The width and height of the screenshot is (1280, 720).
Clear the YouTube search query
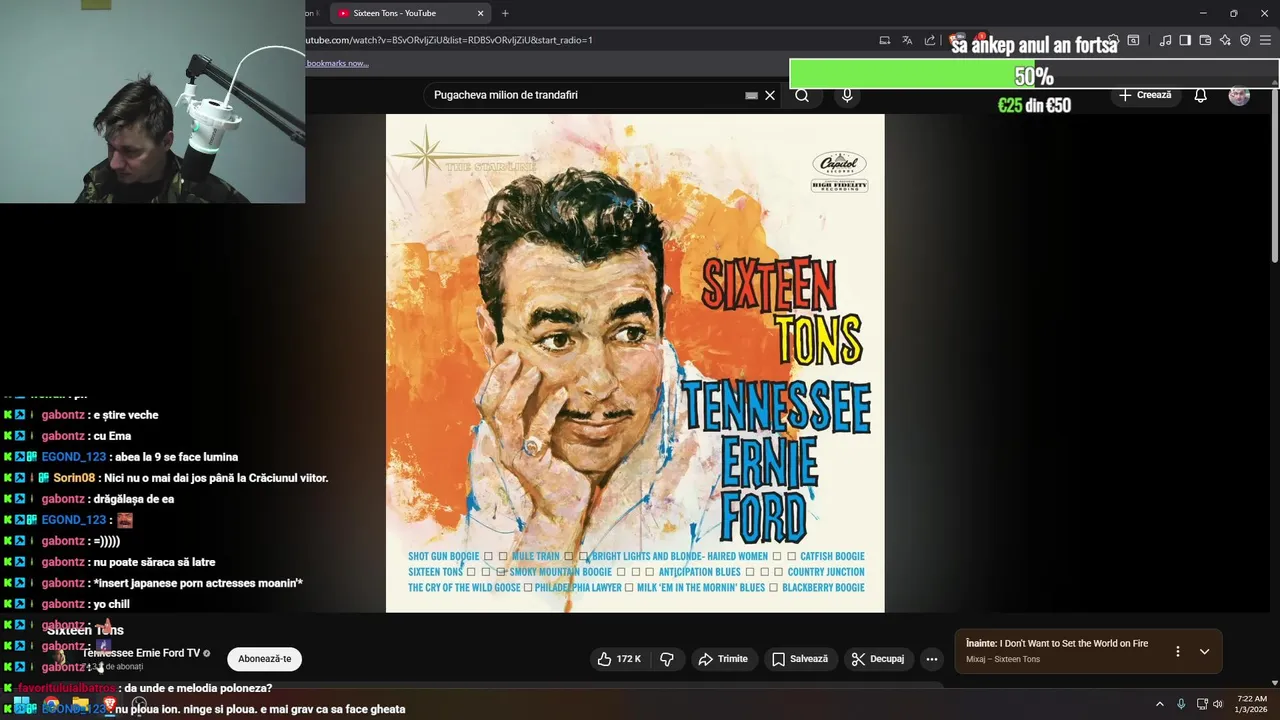(770, 95)
